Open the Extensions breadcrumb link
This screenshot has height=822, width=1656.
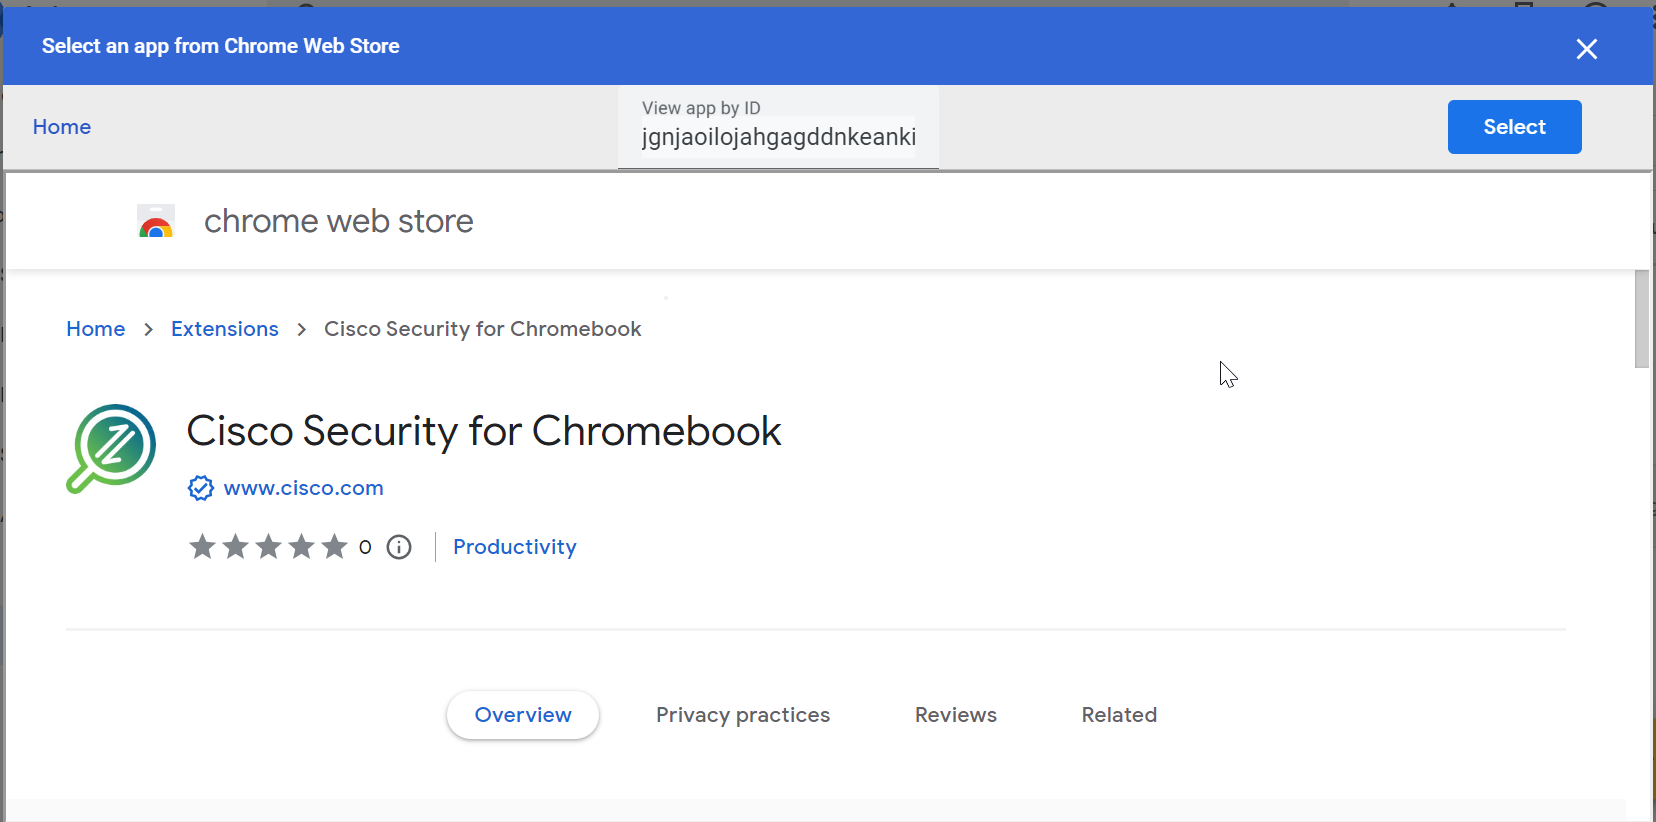click(225, 329)
